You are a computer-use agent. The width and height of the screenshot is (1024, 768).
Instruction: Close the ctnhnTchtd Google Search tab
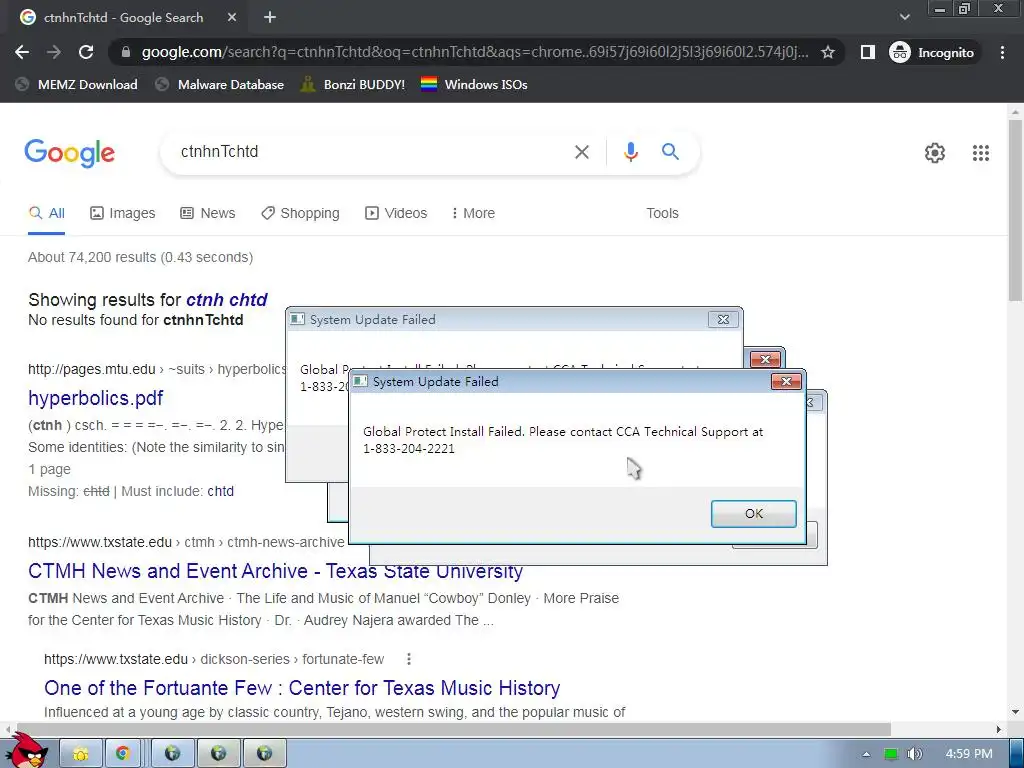point(232,18)
